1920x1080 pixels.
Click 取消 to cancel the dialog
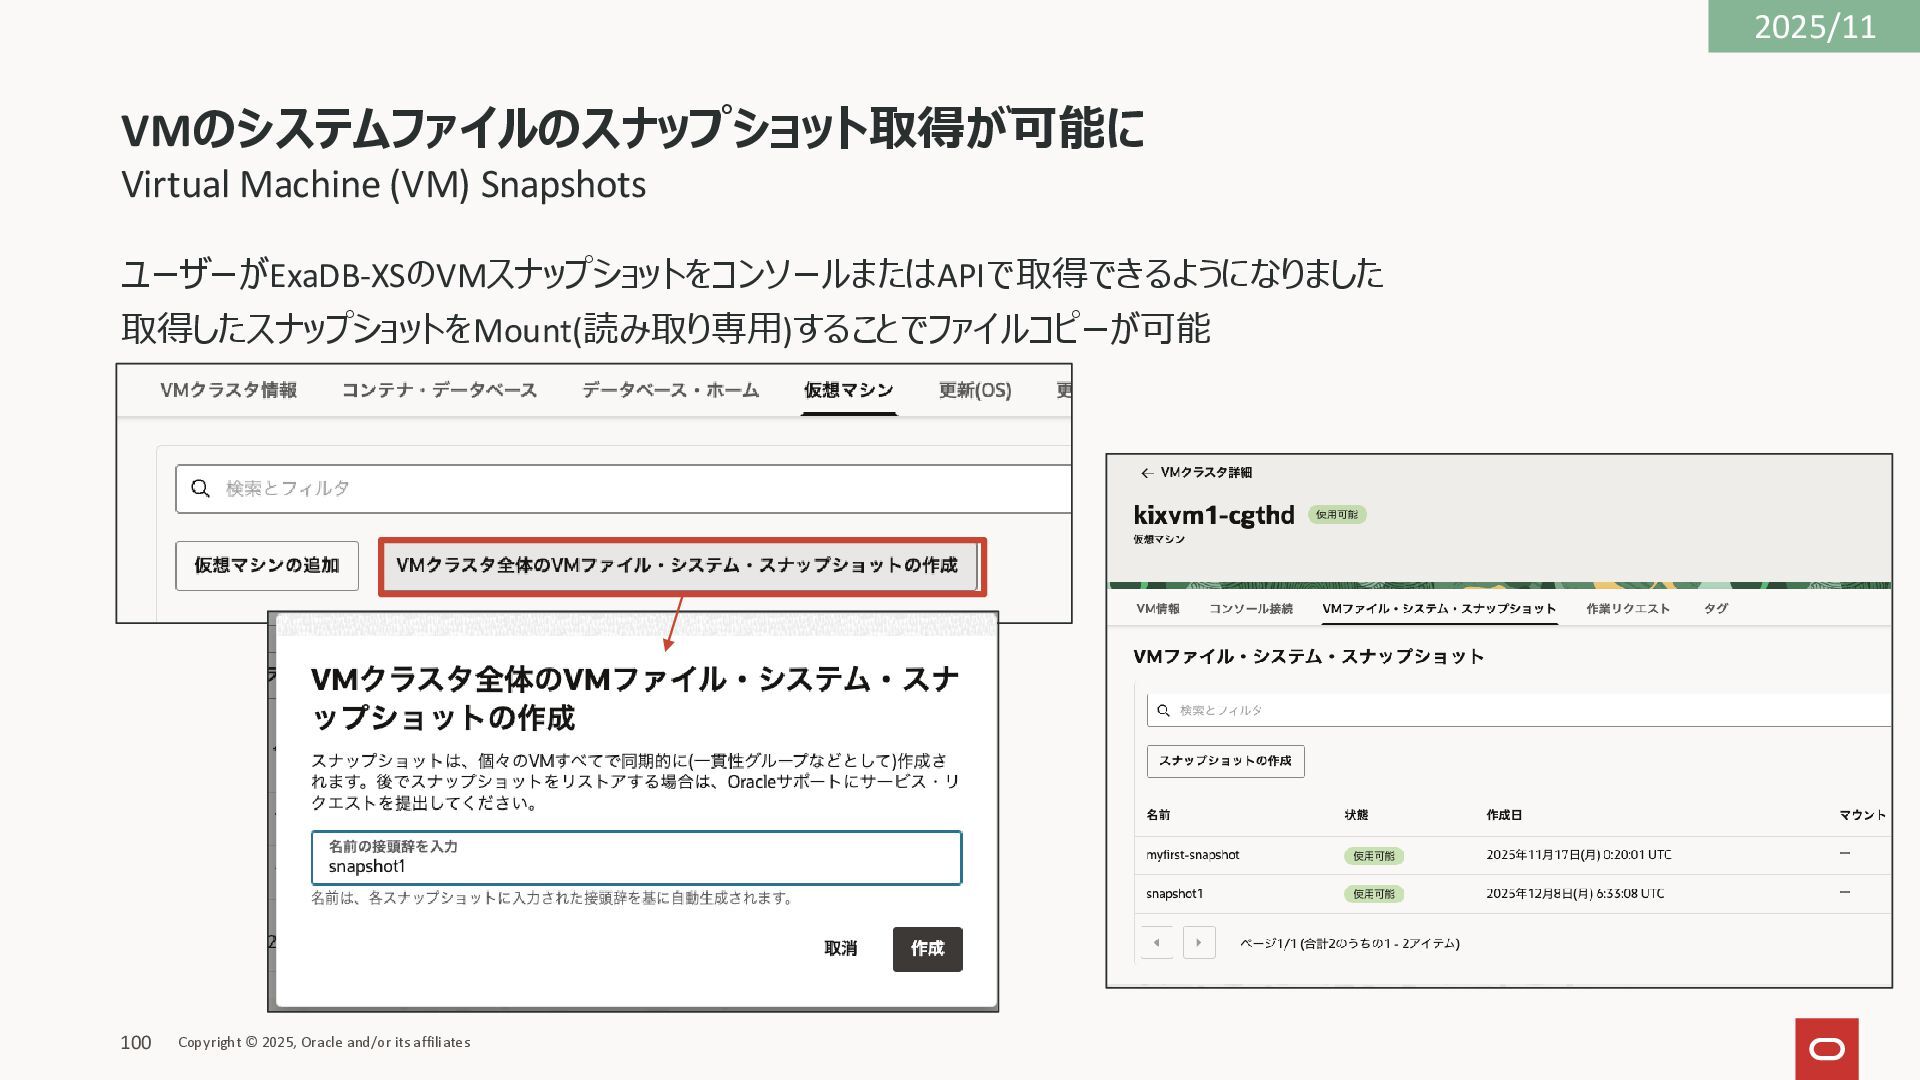pos(840,948)
